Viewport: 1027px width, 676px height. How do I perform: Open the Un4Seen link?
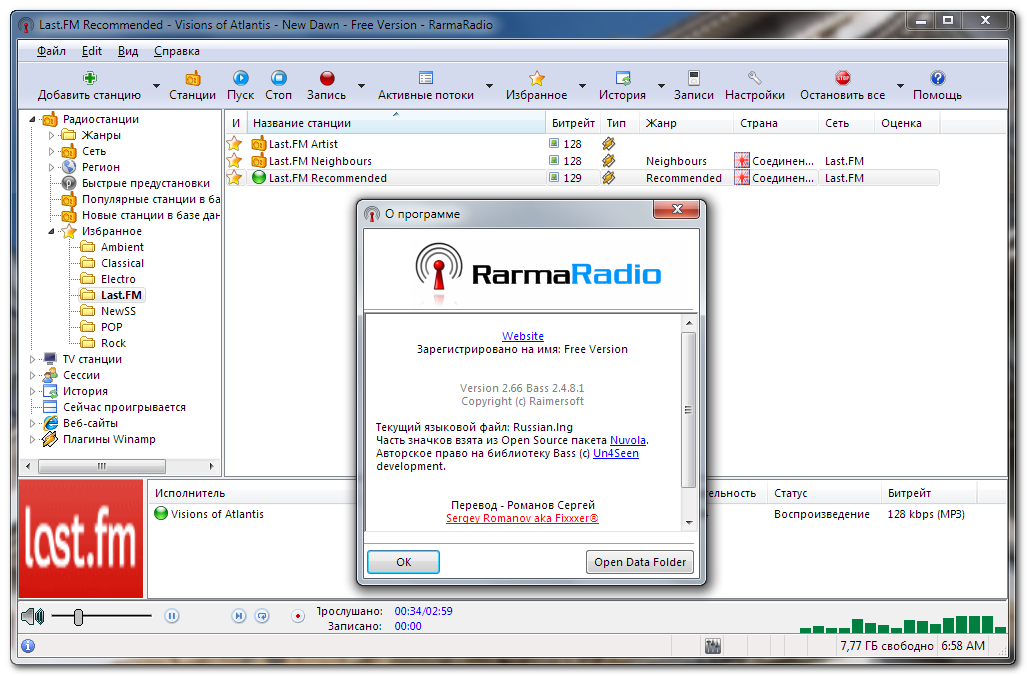point(616,453)
